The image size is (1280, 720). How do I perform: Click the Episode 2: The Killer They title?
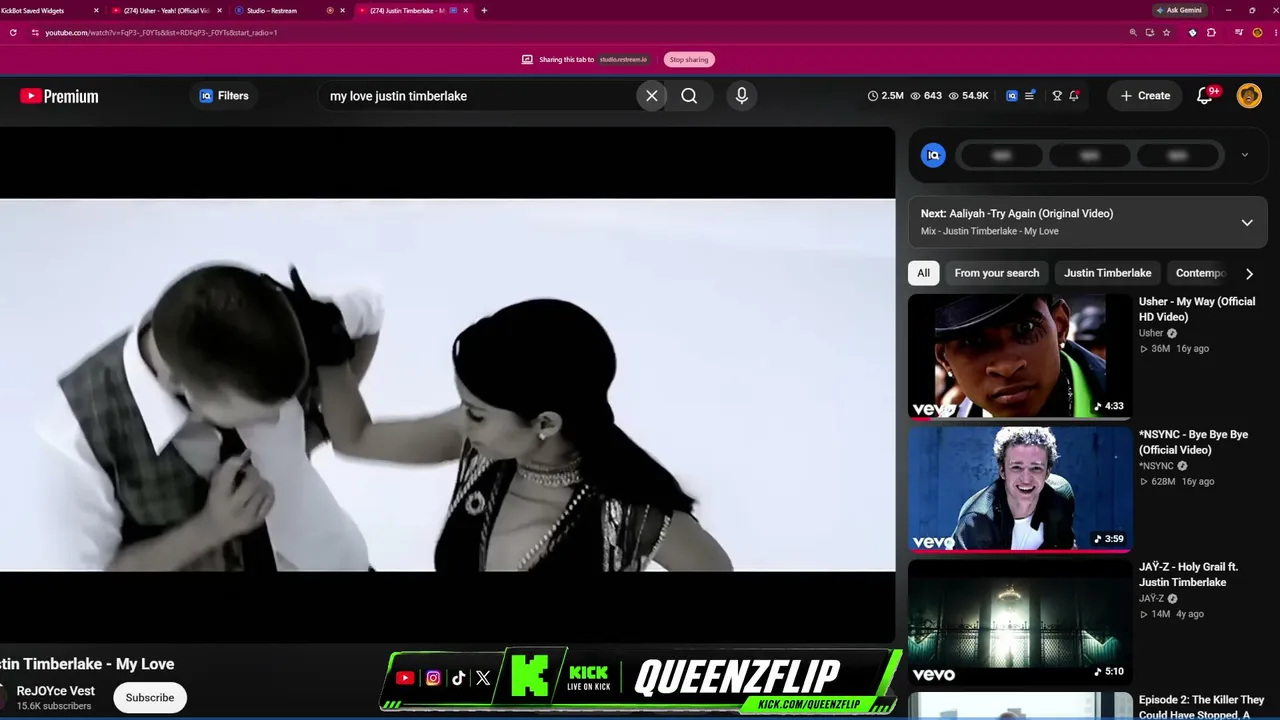coord(1201,707)
